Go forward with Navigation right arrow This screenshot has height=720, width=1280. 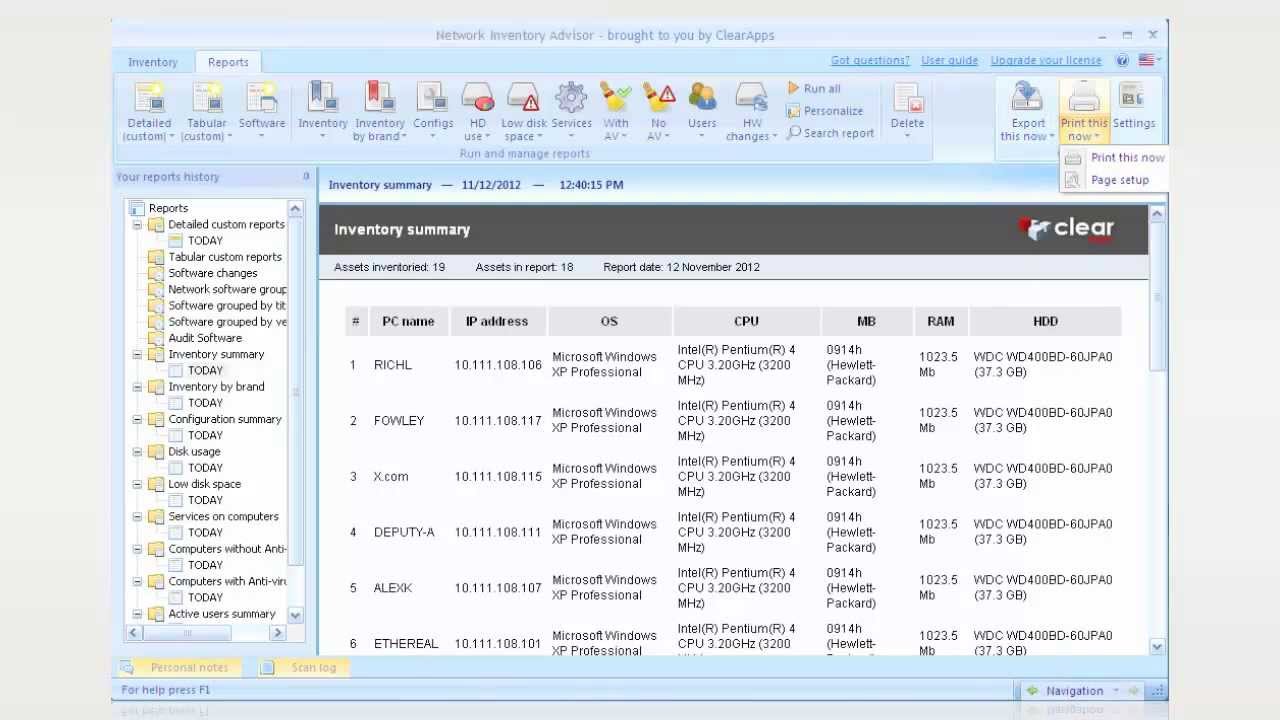tap(1133, 691)
